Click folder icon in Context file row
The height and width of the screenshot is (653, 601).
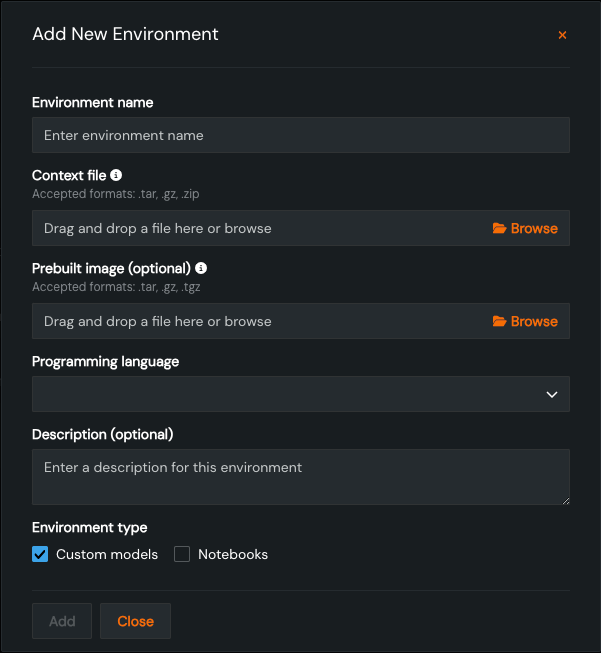click(x=500, y=228)
